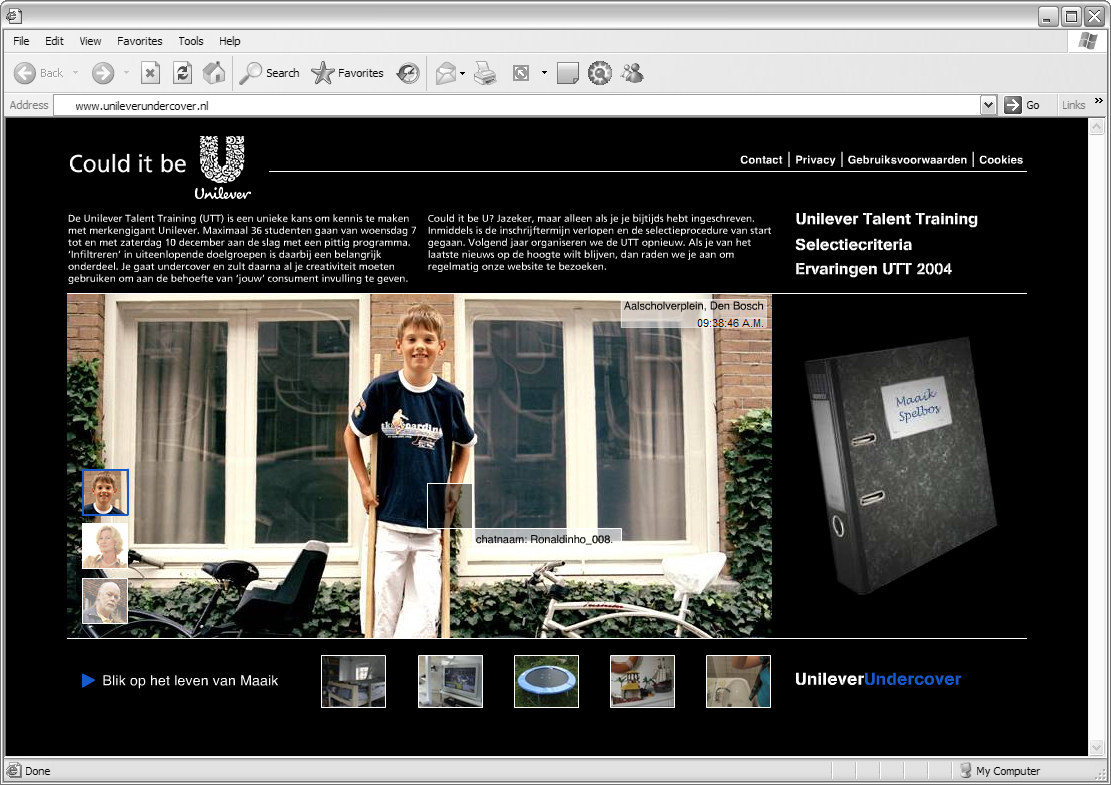Expand the address bar dropdown
This screenshot has width=1111, height=785.
point(988,105)
